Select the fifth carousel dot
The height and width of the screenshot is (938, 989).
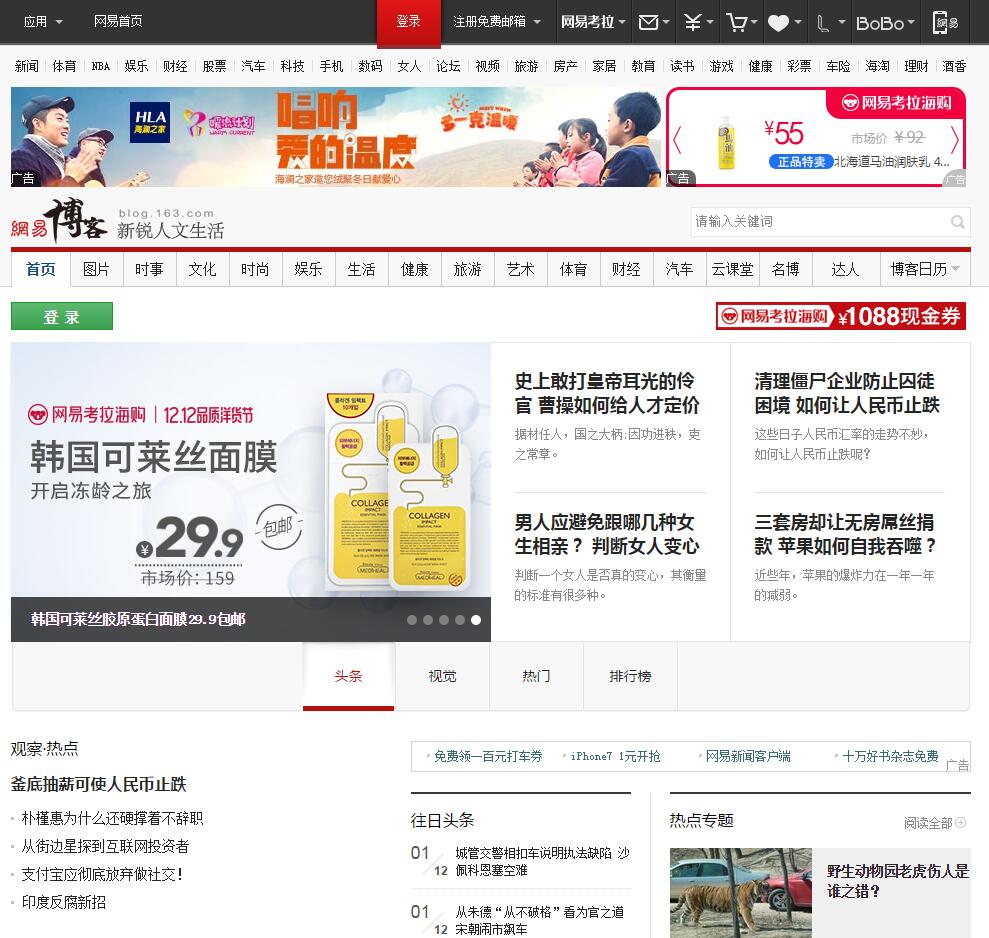pos(476,620)
